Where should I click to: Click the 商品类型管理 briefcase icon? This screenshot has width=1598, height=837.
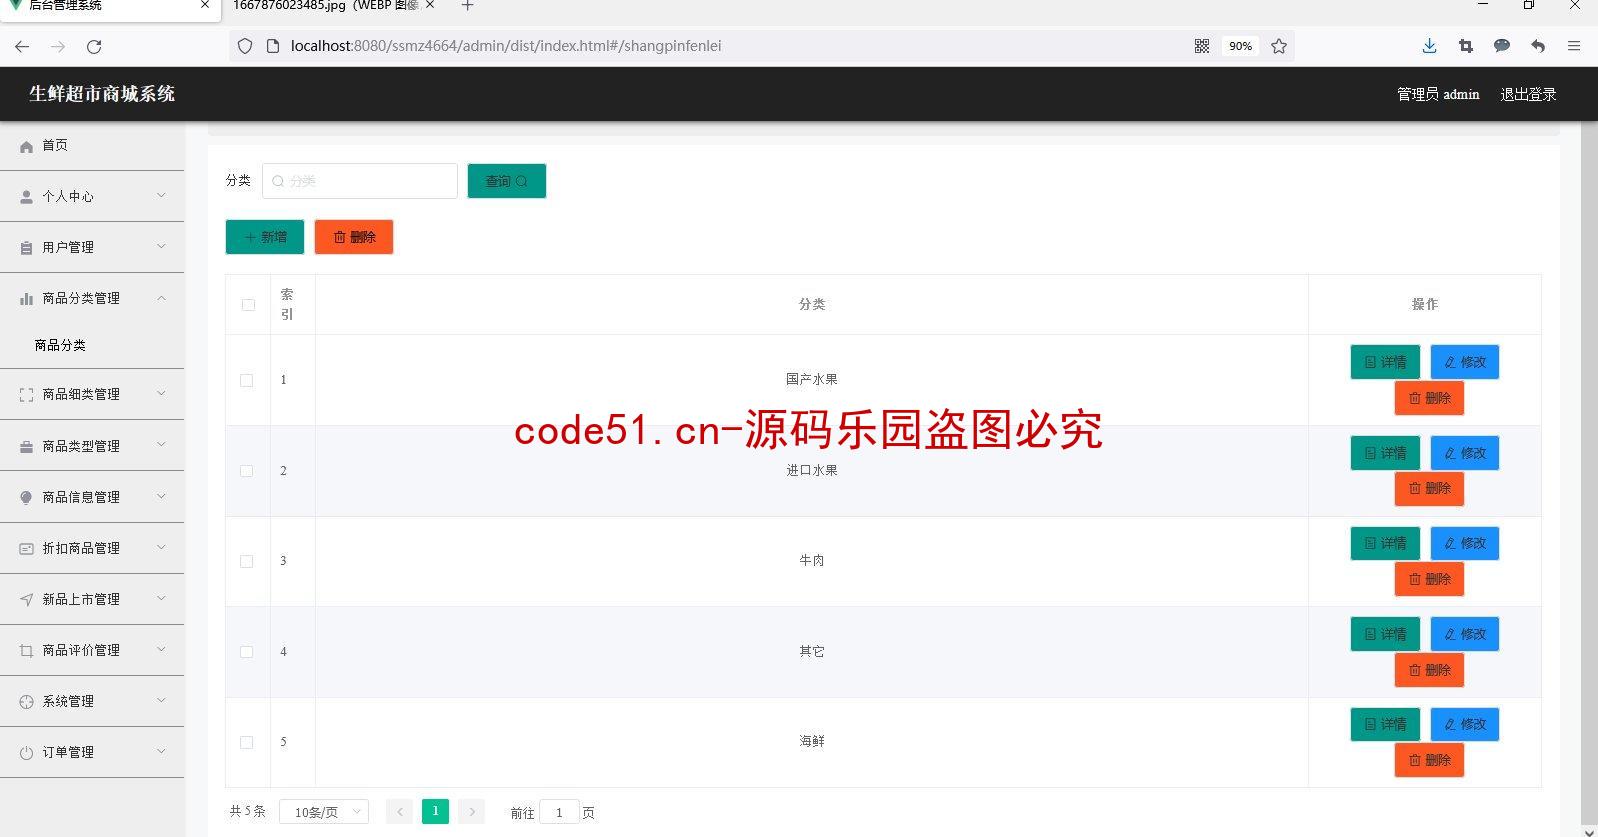[27, 447]
